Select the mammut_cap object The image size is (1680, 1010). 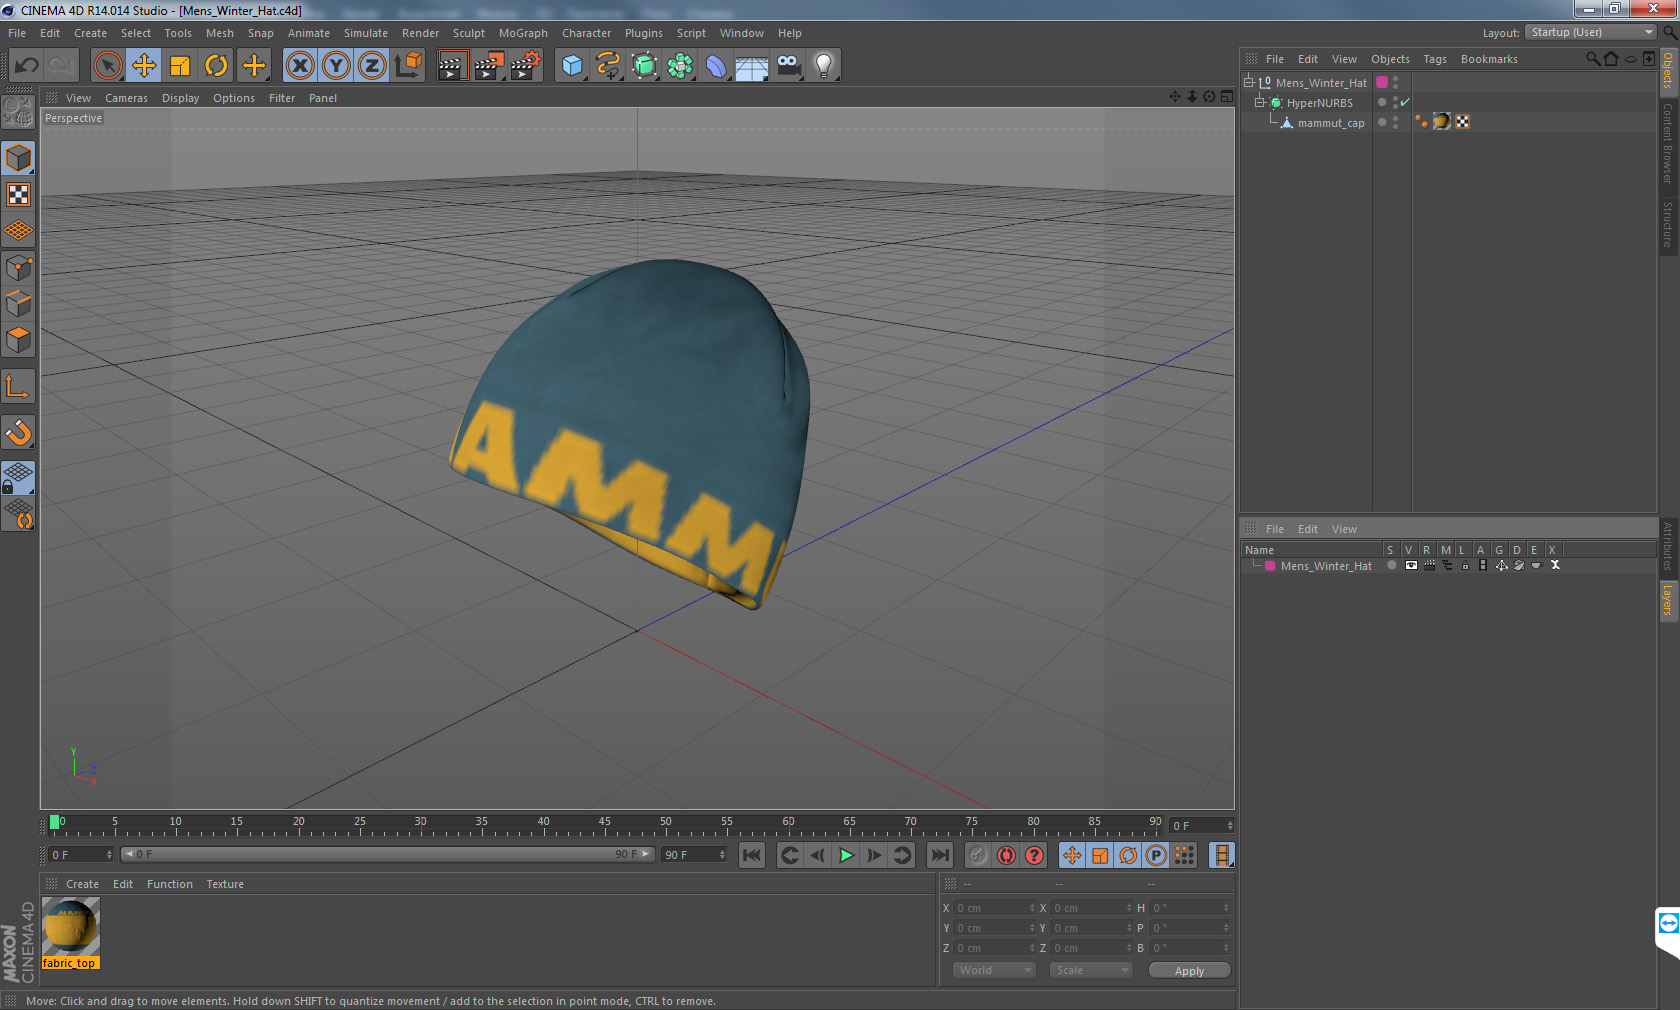click(x=1330, y=123)
